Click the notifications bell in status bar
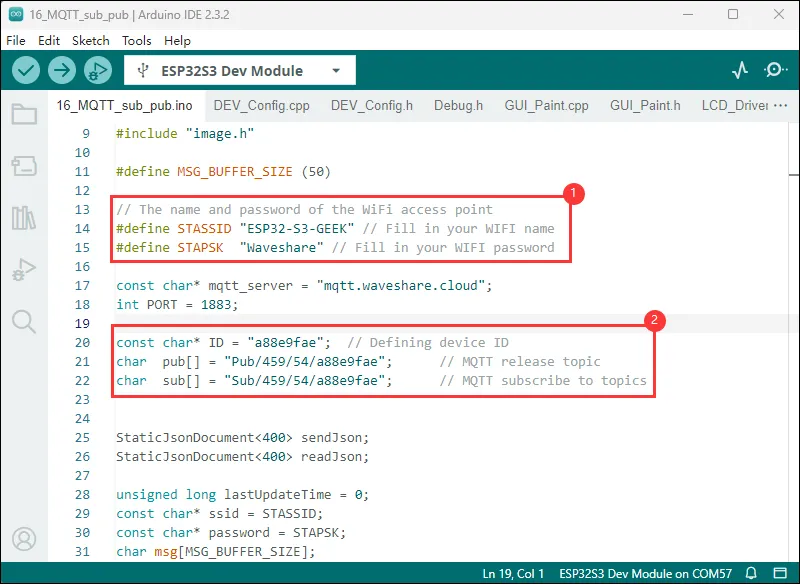 pos(751,574)
